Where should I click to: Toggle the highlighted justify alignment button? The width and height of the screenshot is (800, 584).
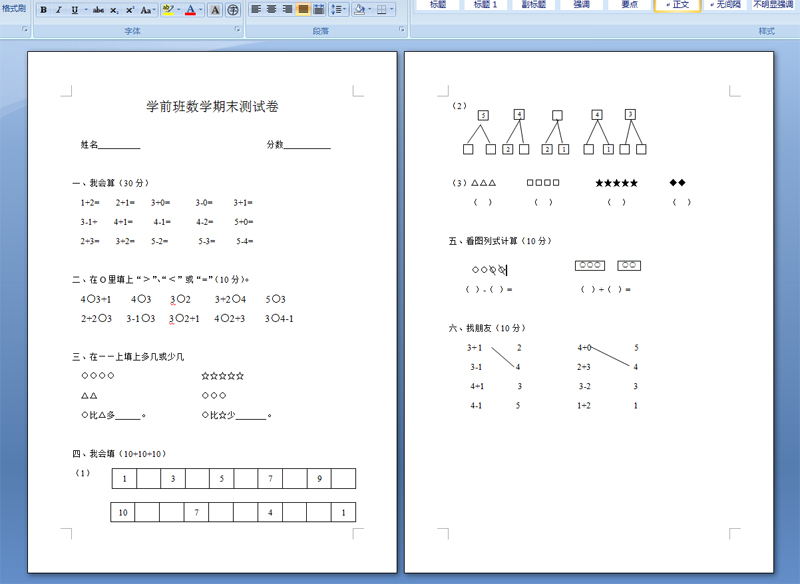(303, 9)
